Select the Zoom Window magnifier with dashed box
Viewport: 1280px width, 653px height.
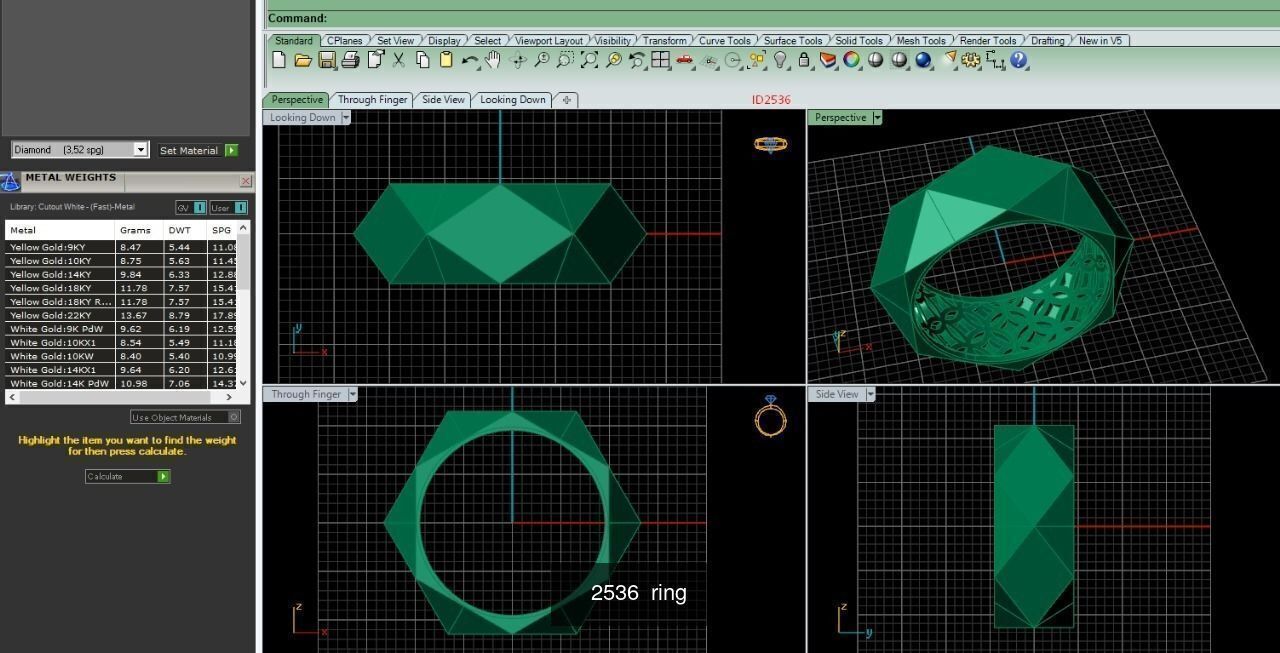point(566,60)
